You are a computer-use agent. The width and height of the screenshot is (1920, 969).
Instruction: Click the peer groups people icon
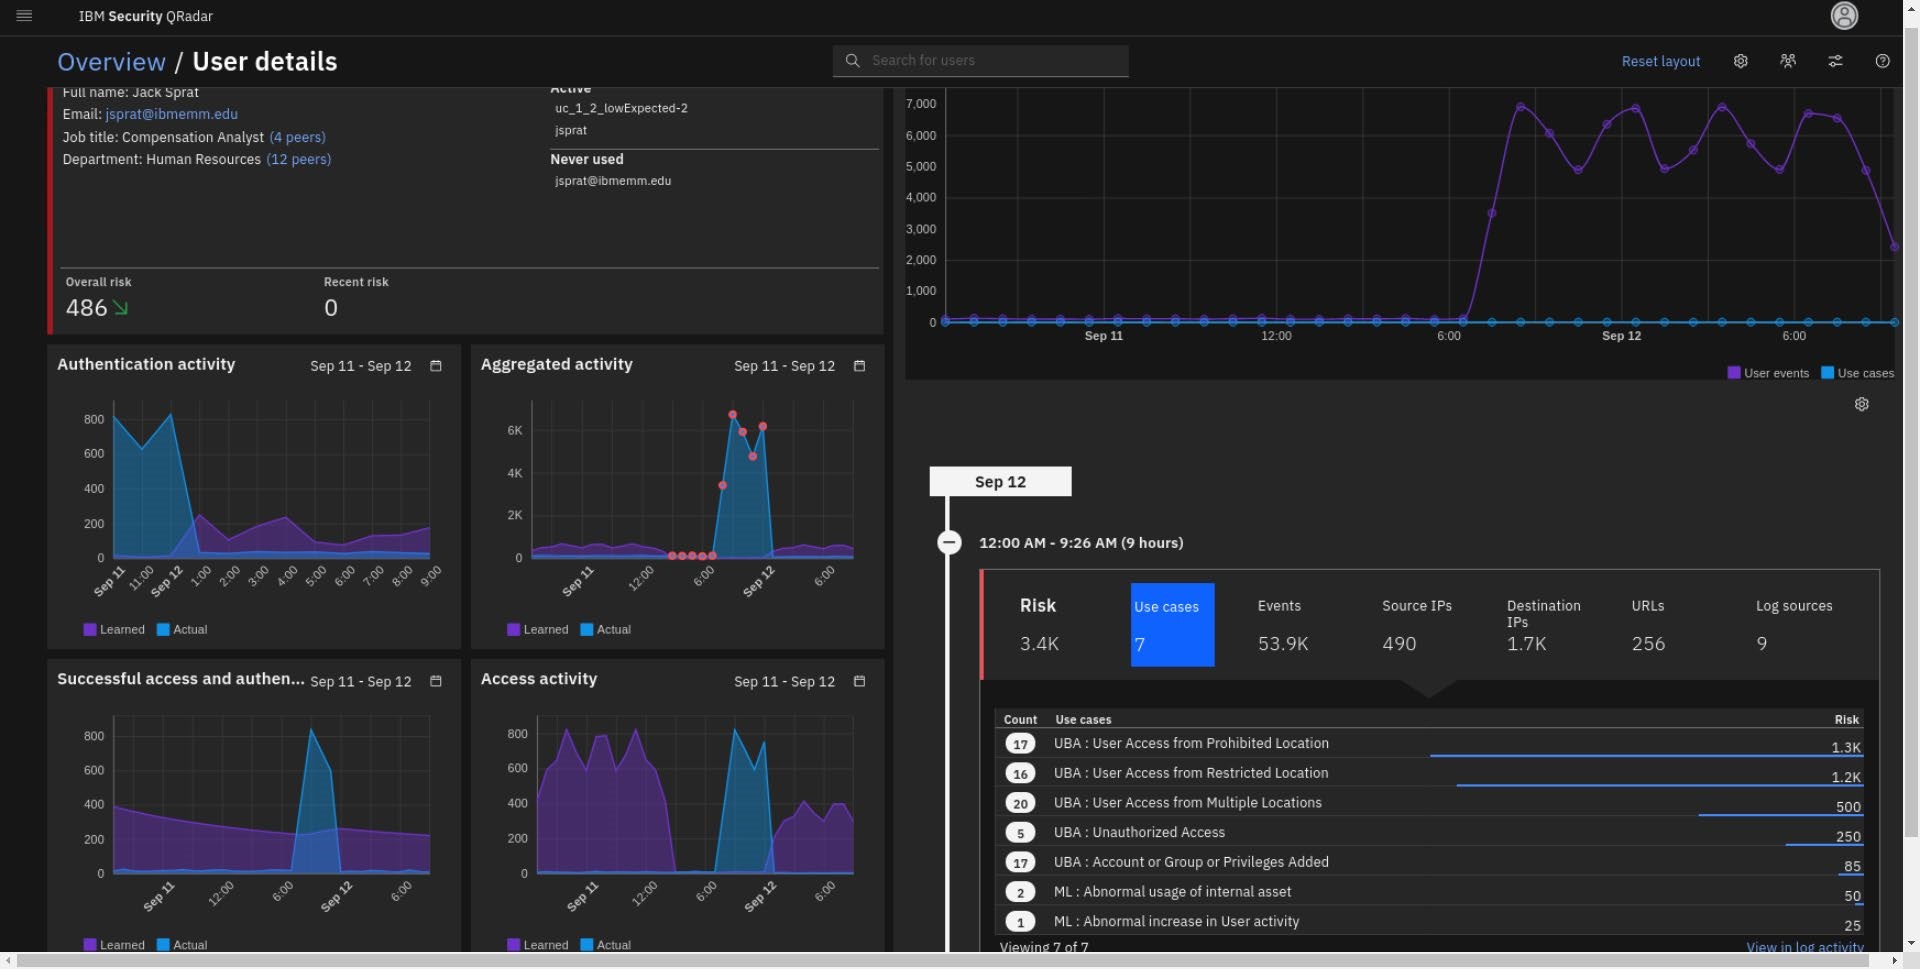pyautogui.click(x=1788, y=61)
